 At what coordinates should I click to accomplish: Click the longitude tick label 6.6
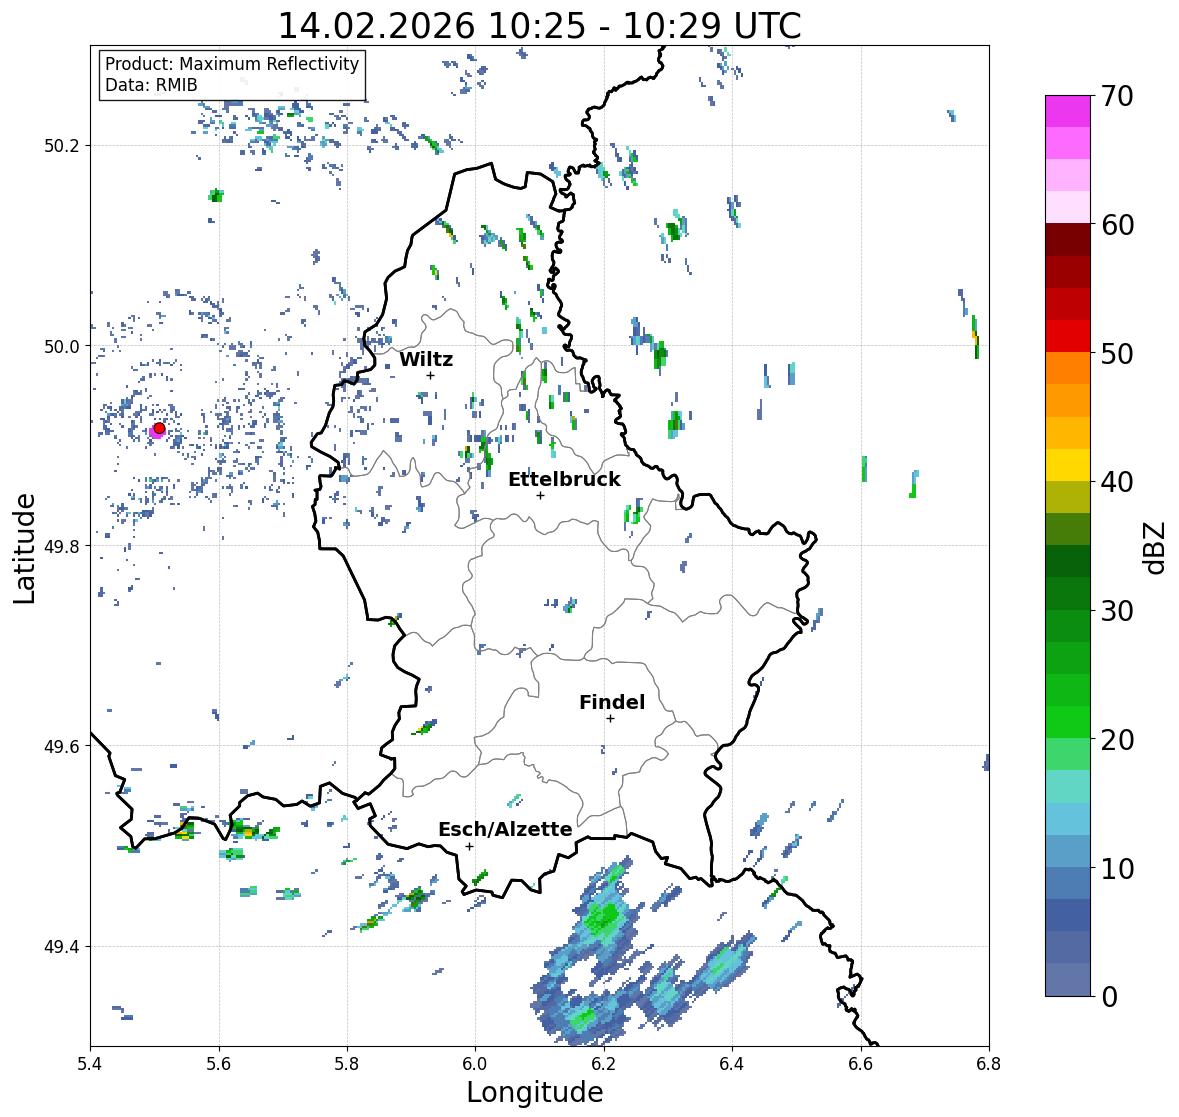[x=861, y=1064]
